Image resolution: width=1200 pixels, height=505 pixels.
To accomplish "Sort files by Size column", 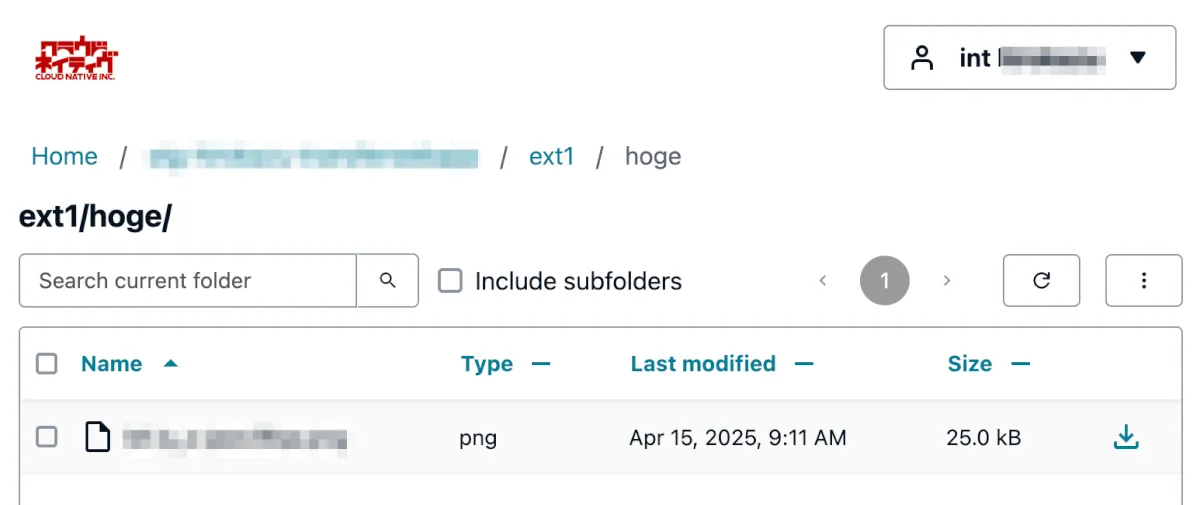I will (x=970, y=364).
